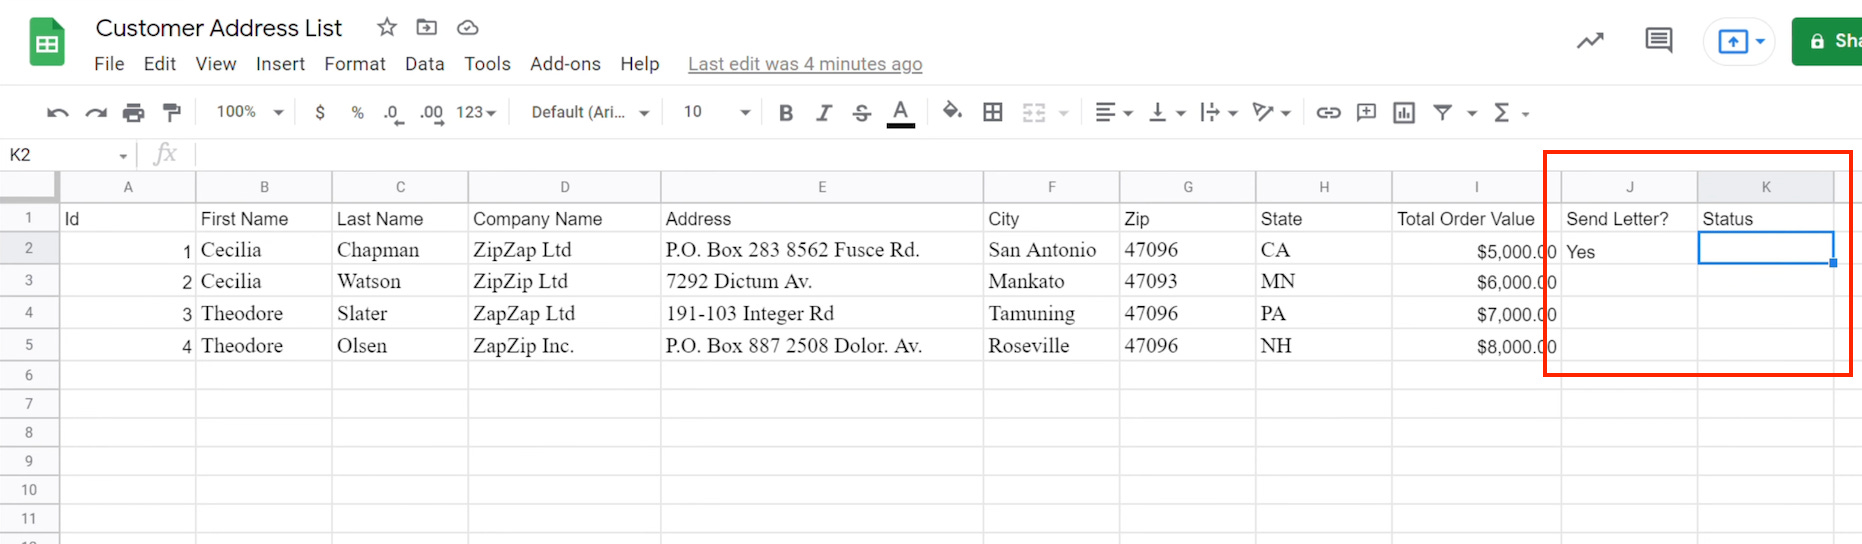
Task: Click the Insert link icon
Action: [x=1328, y=113]
